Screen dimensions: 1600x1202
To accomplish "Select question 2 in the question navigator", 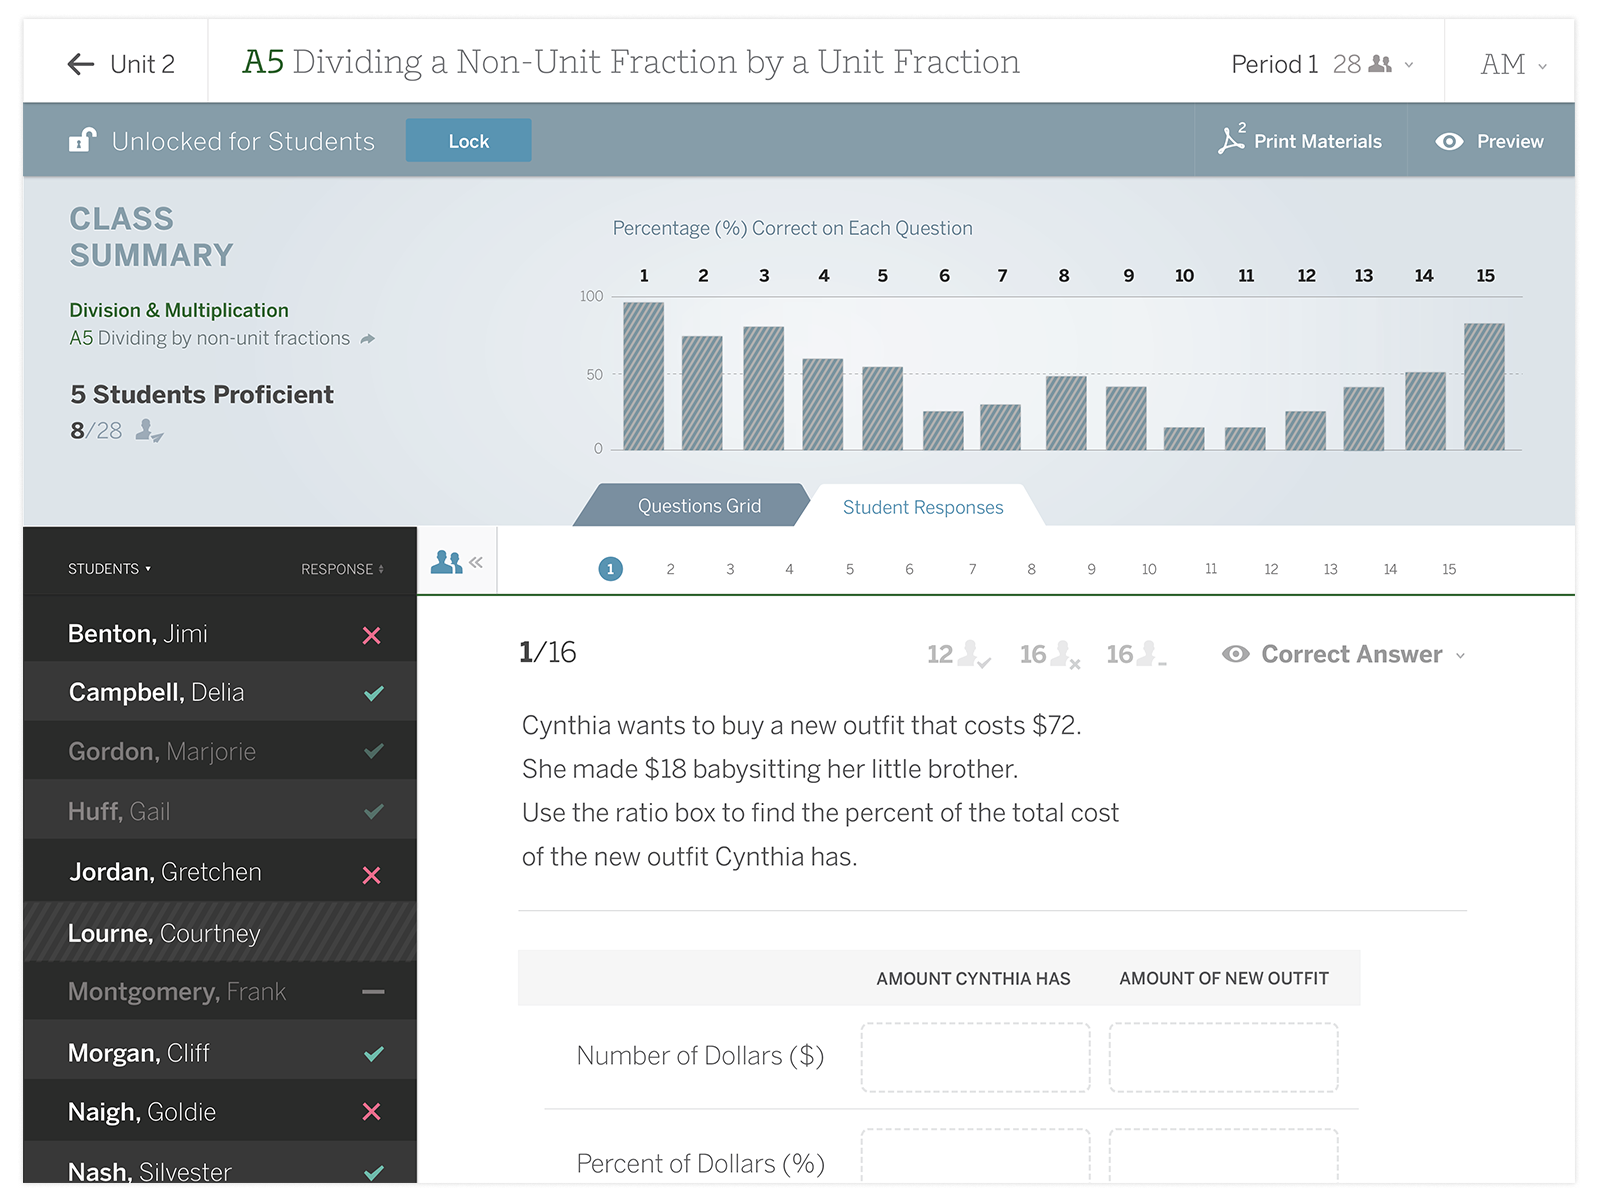I will tap(670, 569).
